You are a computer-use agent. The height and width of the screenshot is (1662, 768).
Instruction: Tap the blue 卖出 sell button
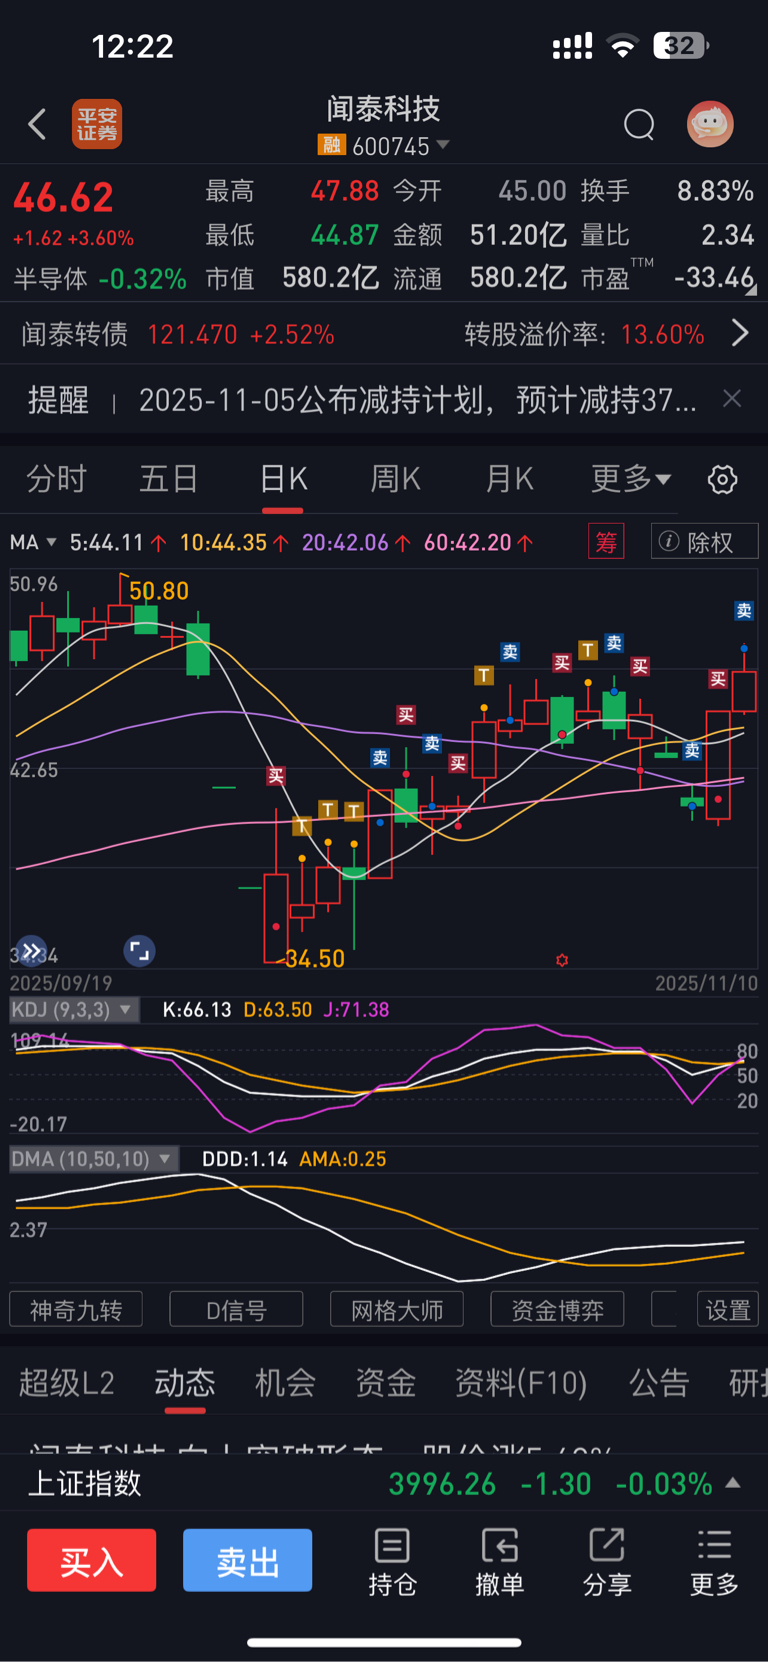(x=247, y=1560)
